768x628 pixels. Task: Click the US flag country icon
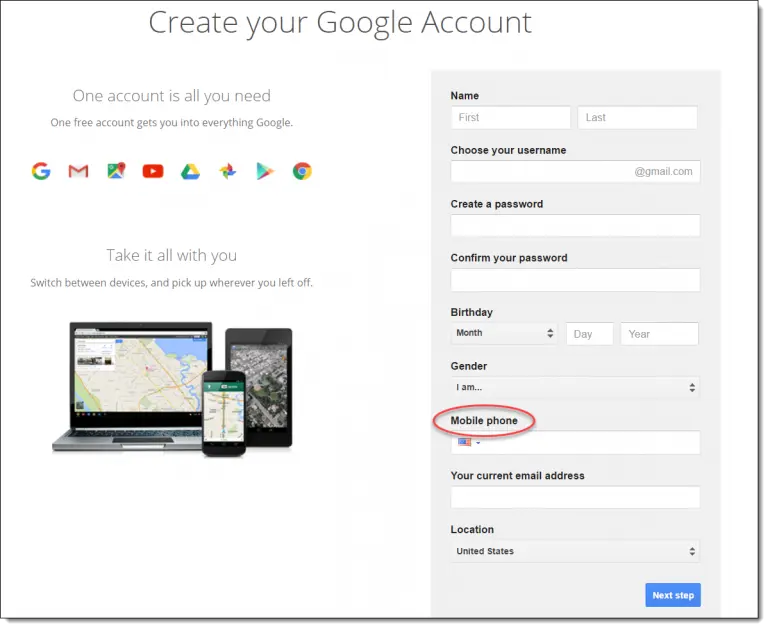pos(464,442)
